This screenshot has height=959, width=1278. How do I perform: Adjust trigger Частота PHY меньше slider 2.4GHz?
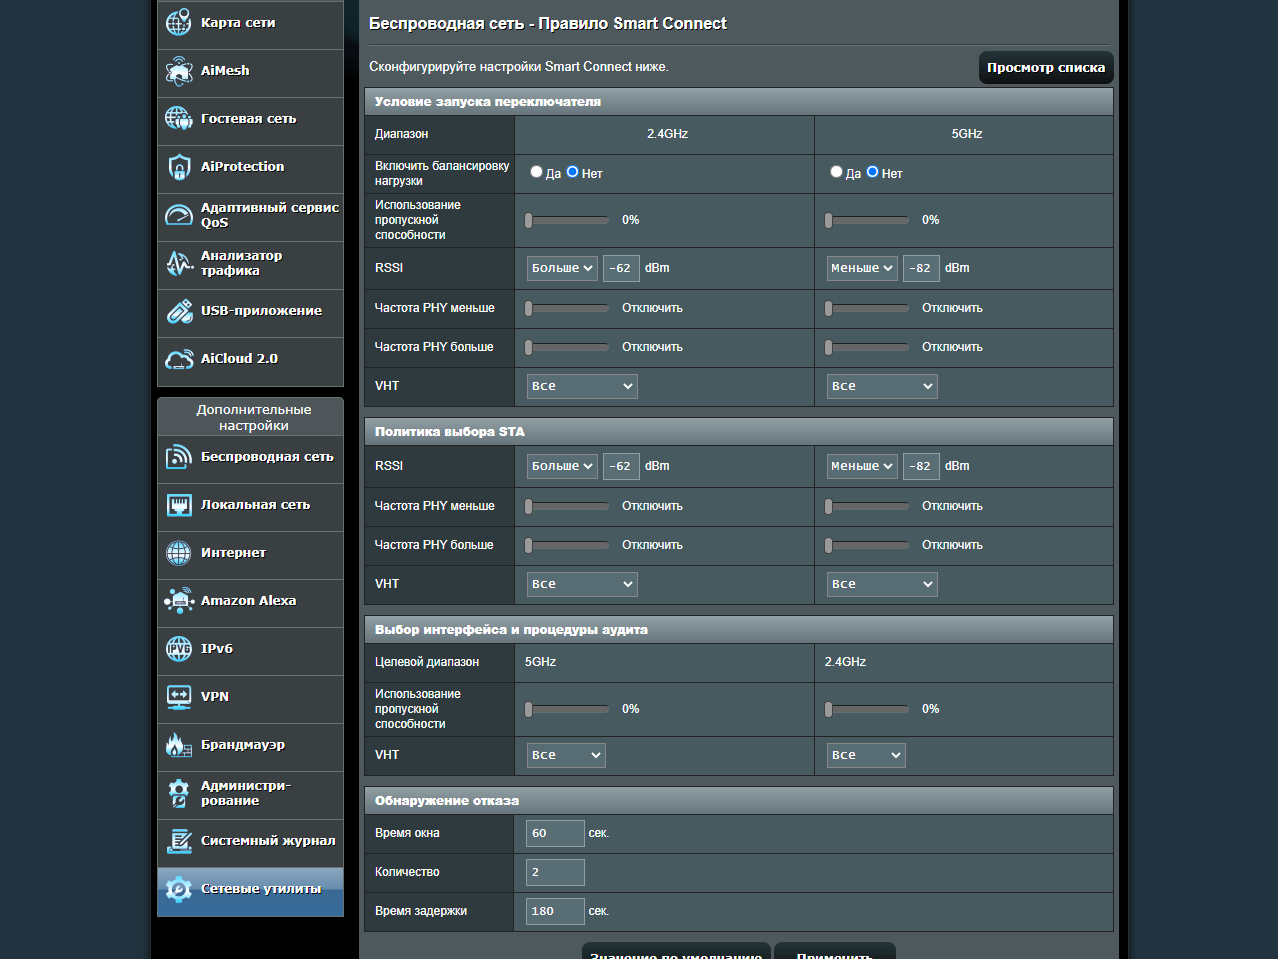pyautogui.click(x=567, y=308)
